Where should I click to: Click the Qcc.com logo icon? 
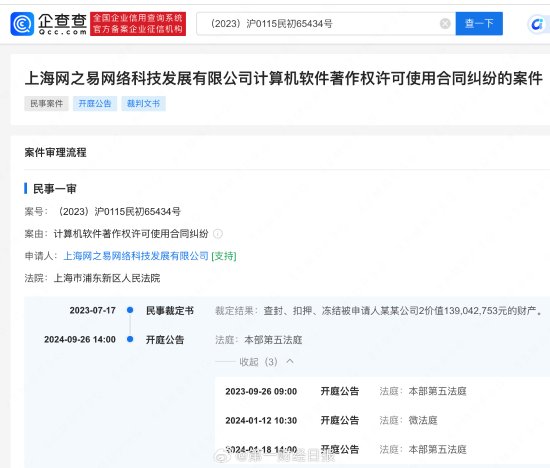[x=22, y=24]
